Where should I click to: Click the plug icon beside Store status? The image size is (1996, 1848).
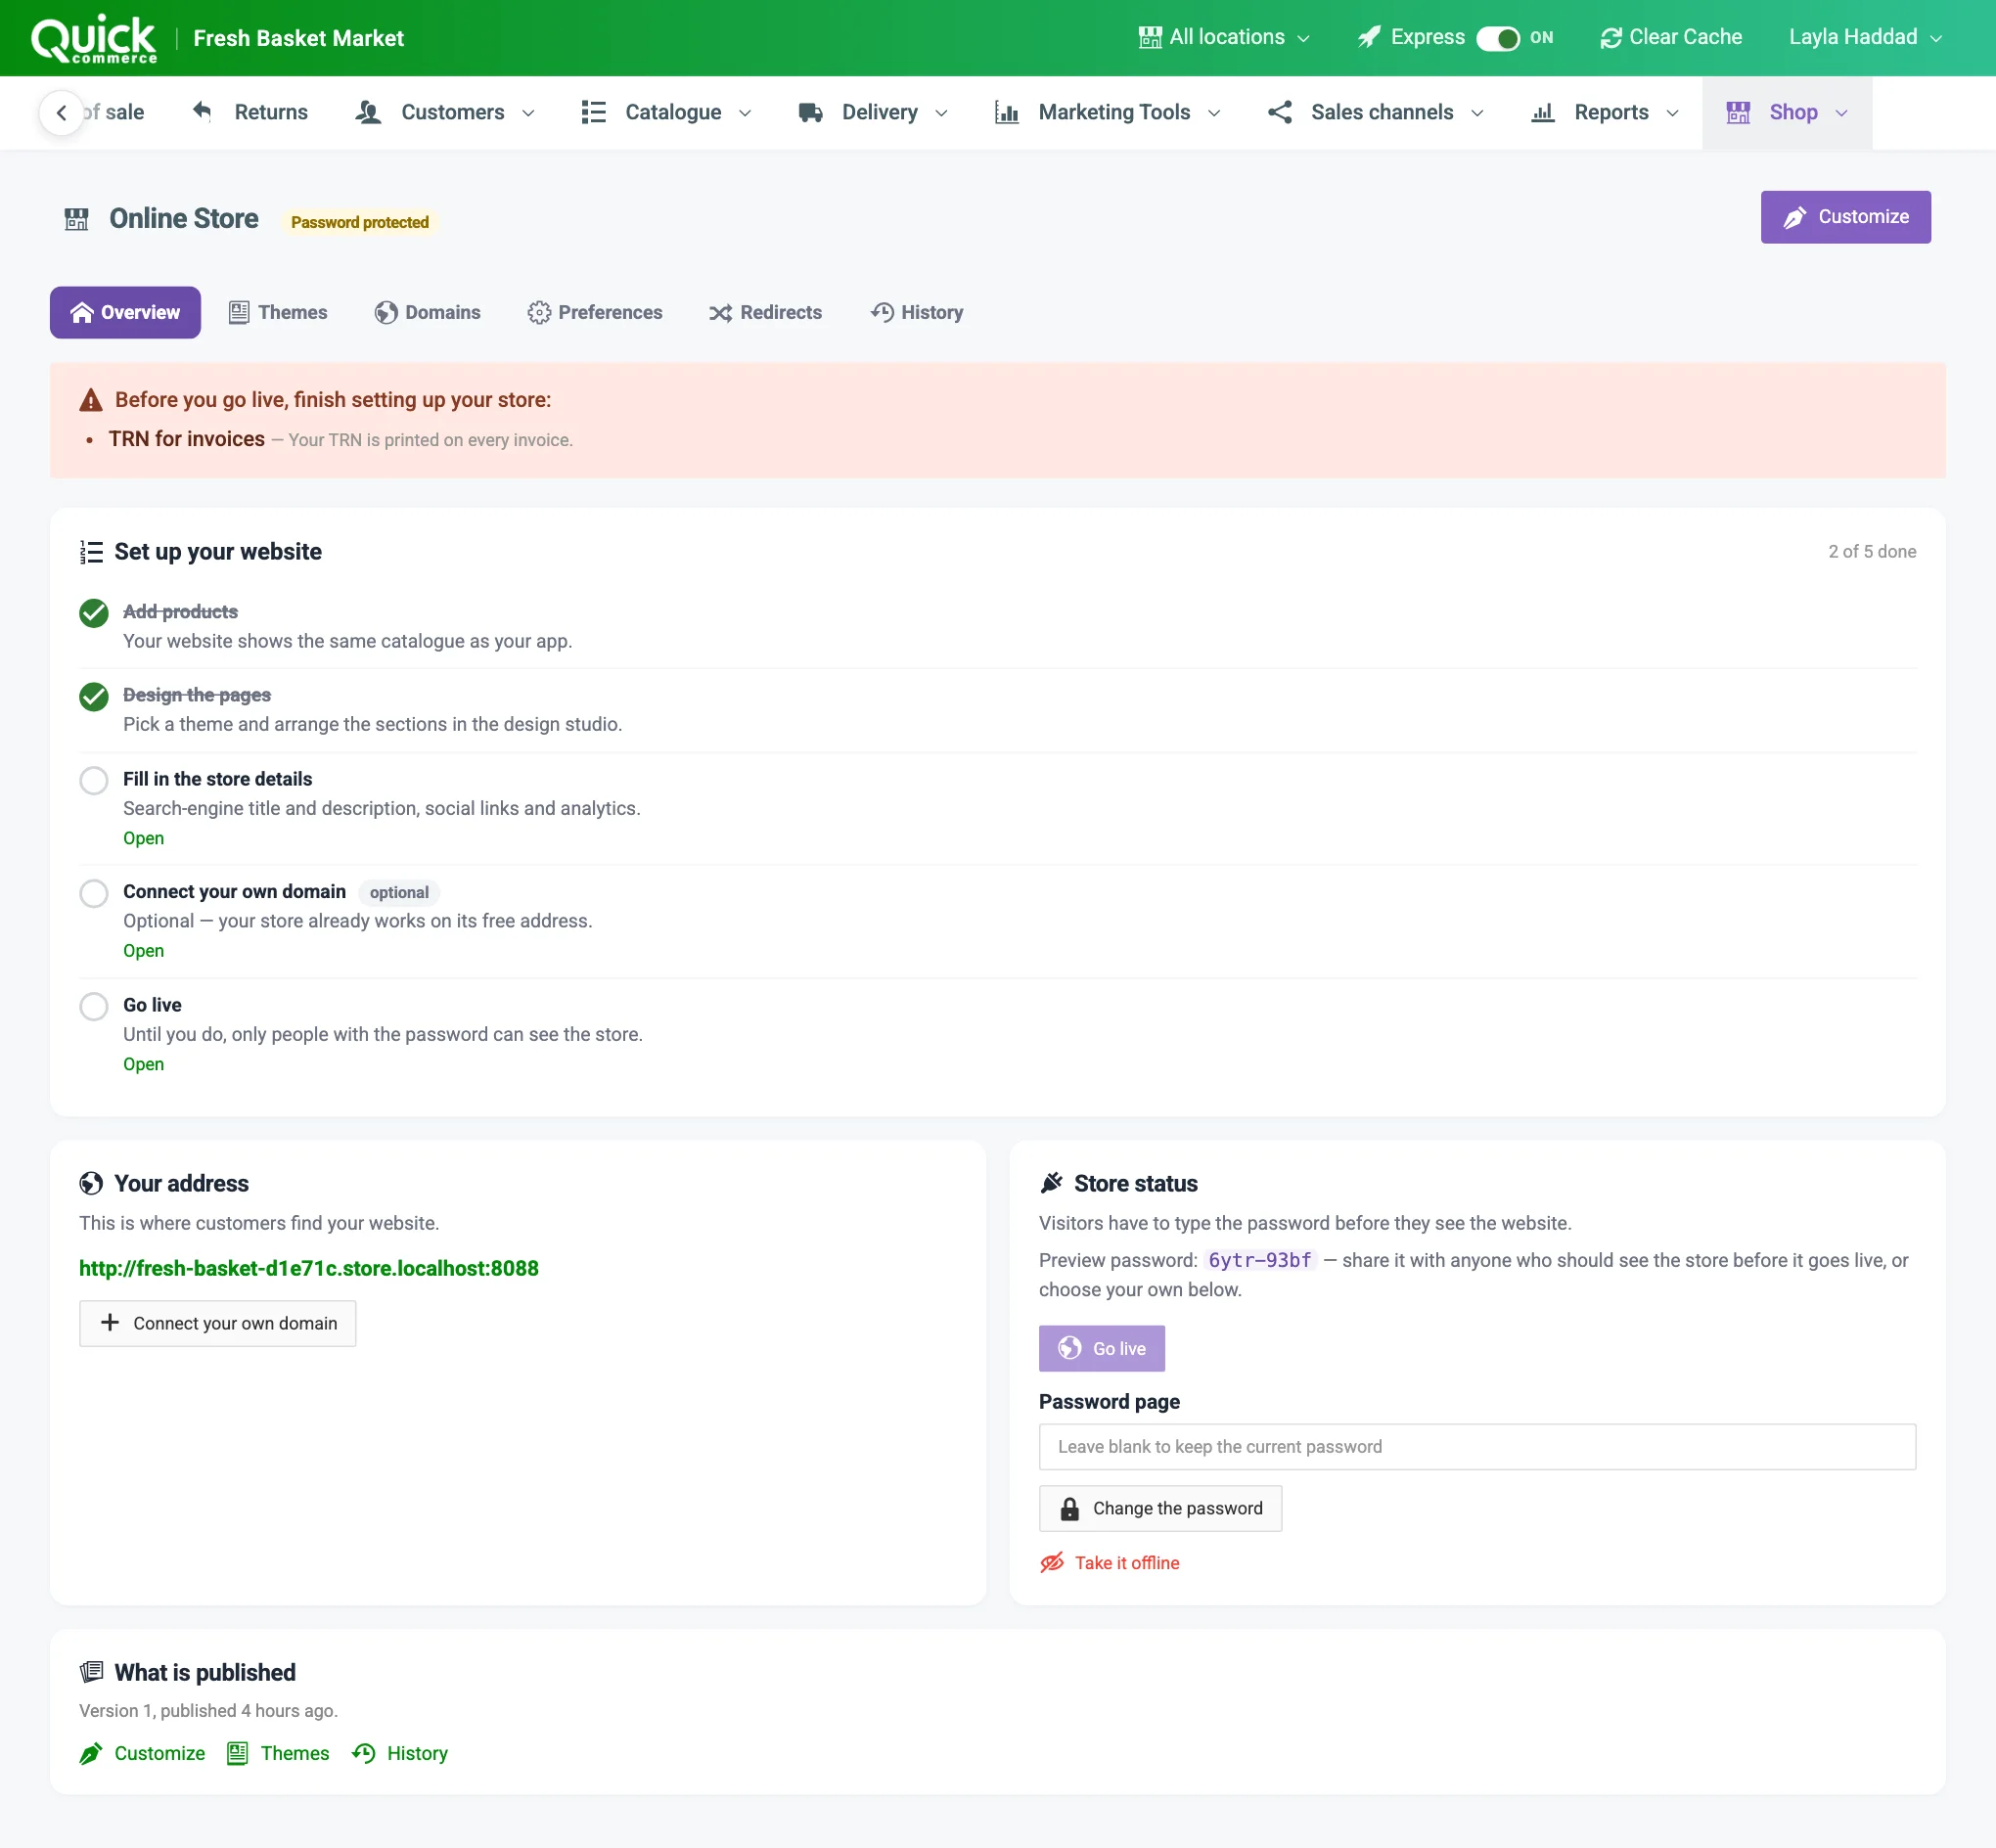point(1051,1184)
